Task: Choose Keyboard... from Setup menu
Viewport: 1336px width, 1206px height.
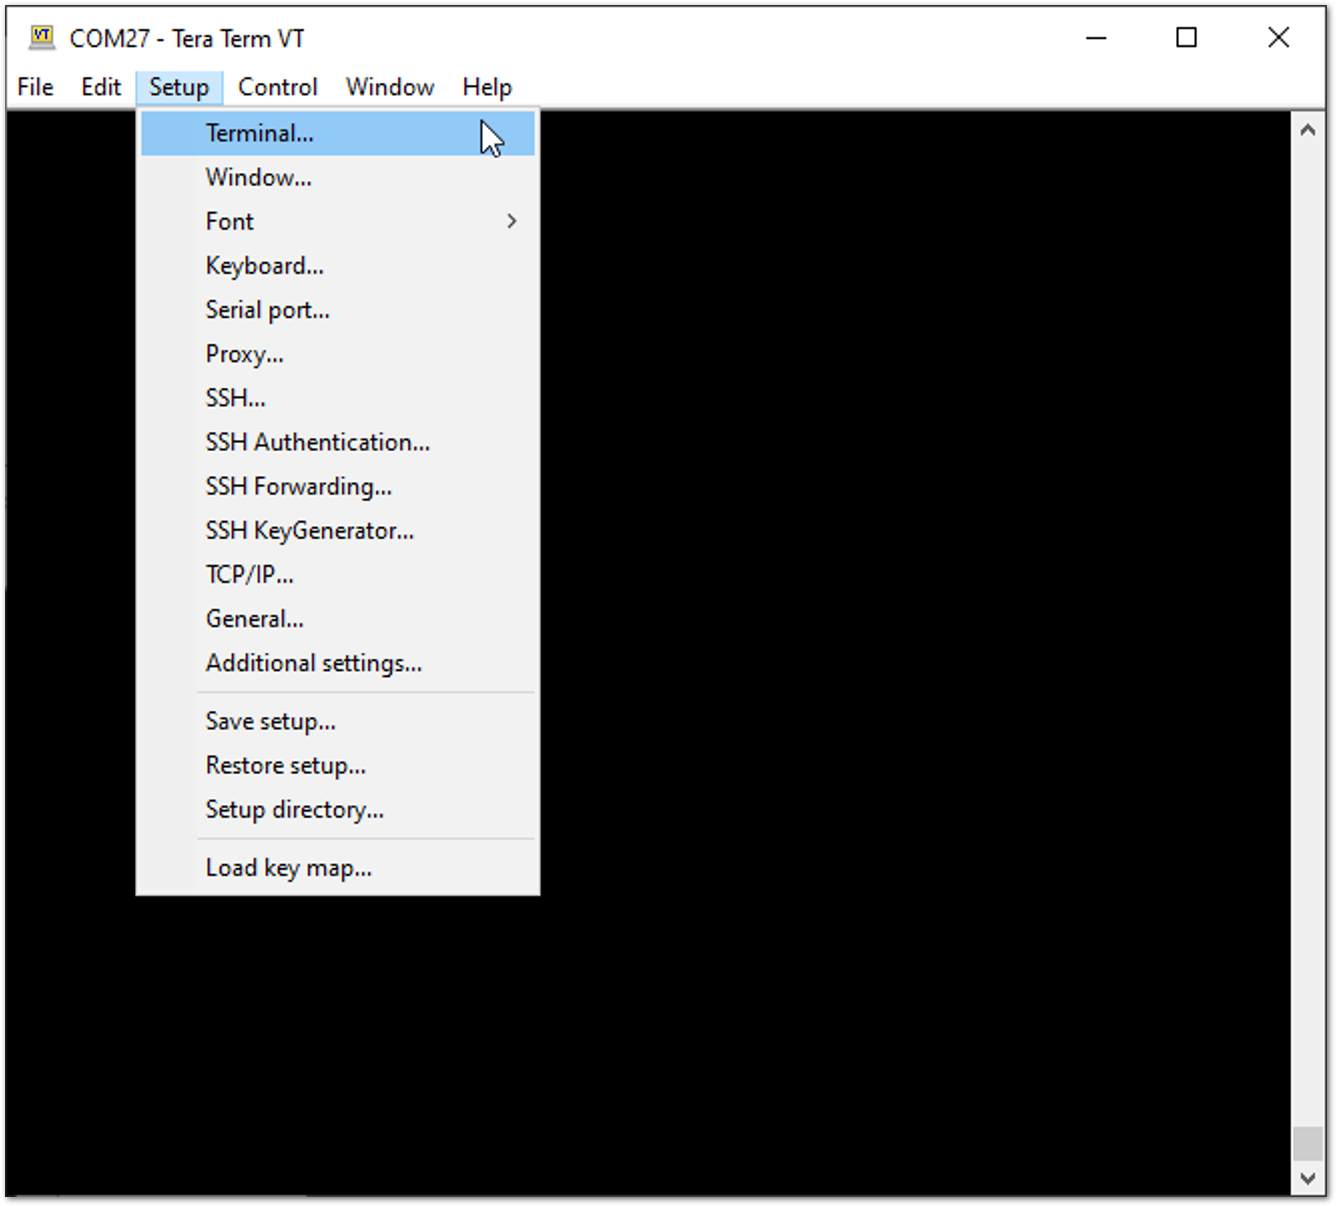Action: point(264,266)
